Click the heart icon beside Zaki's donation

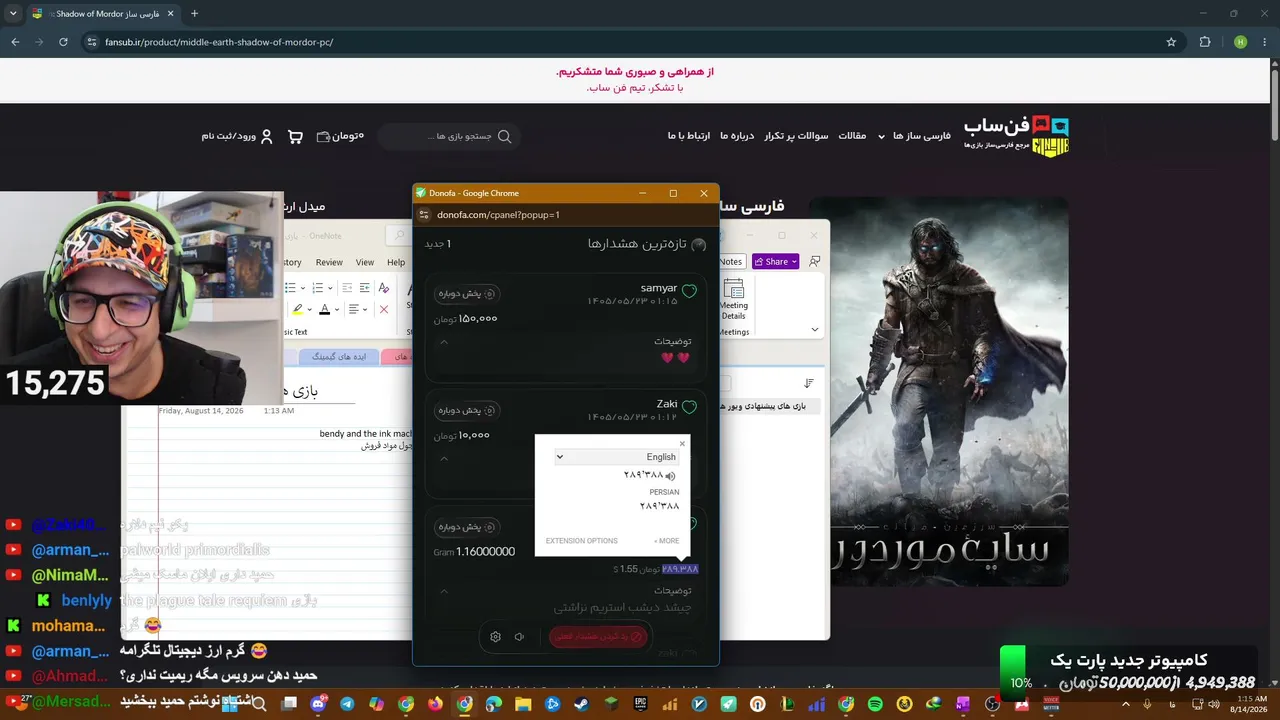[689, 407]
